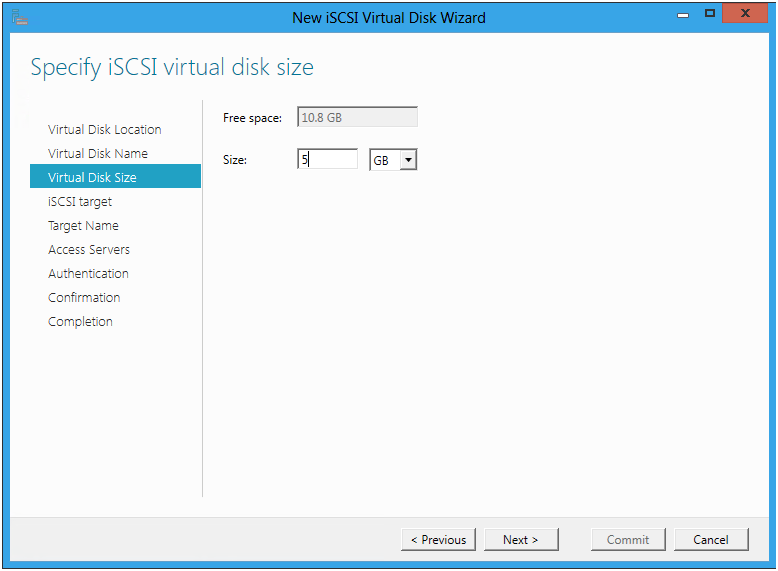Maximize the wizard window
This screenshot has height=571, width=778.
point(710,13)
